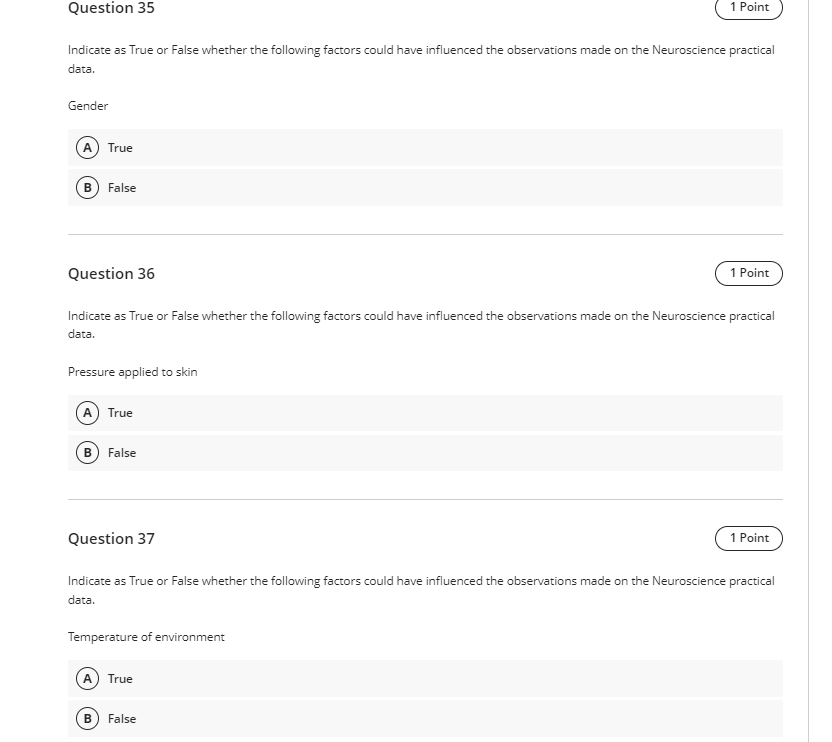The width and height of the screenshot is (832, 742).
Task: Click the 'Pressure applied to skin' text
Action: pos(133,372)
